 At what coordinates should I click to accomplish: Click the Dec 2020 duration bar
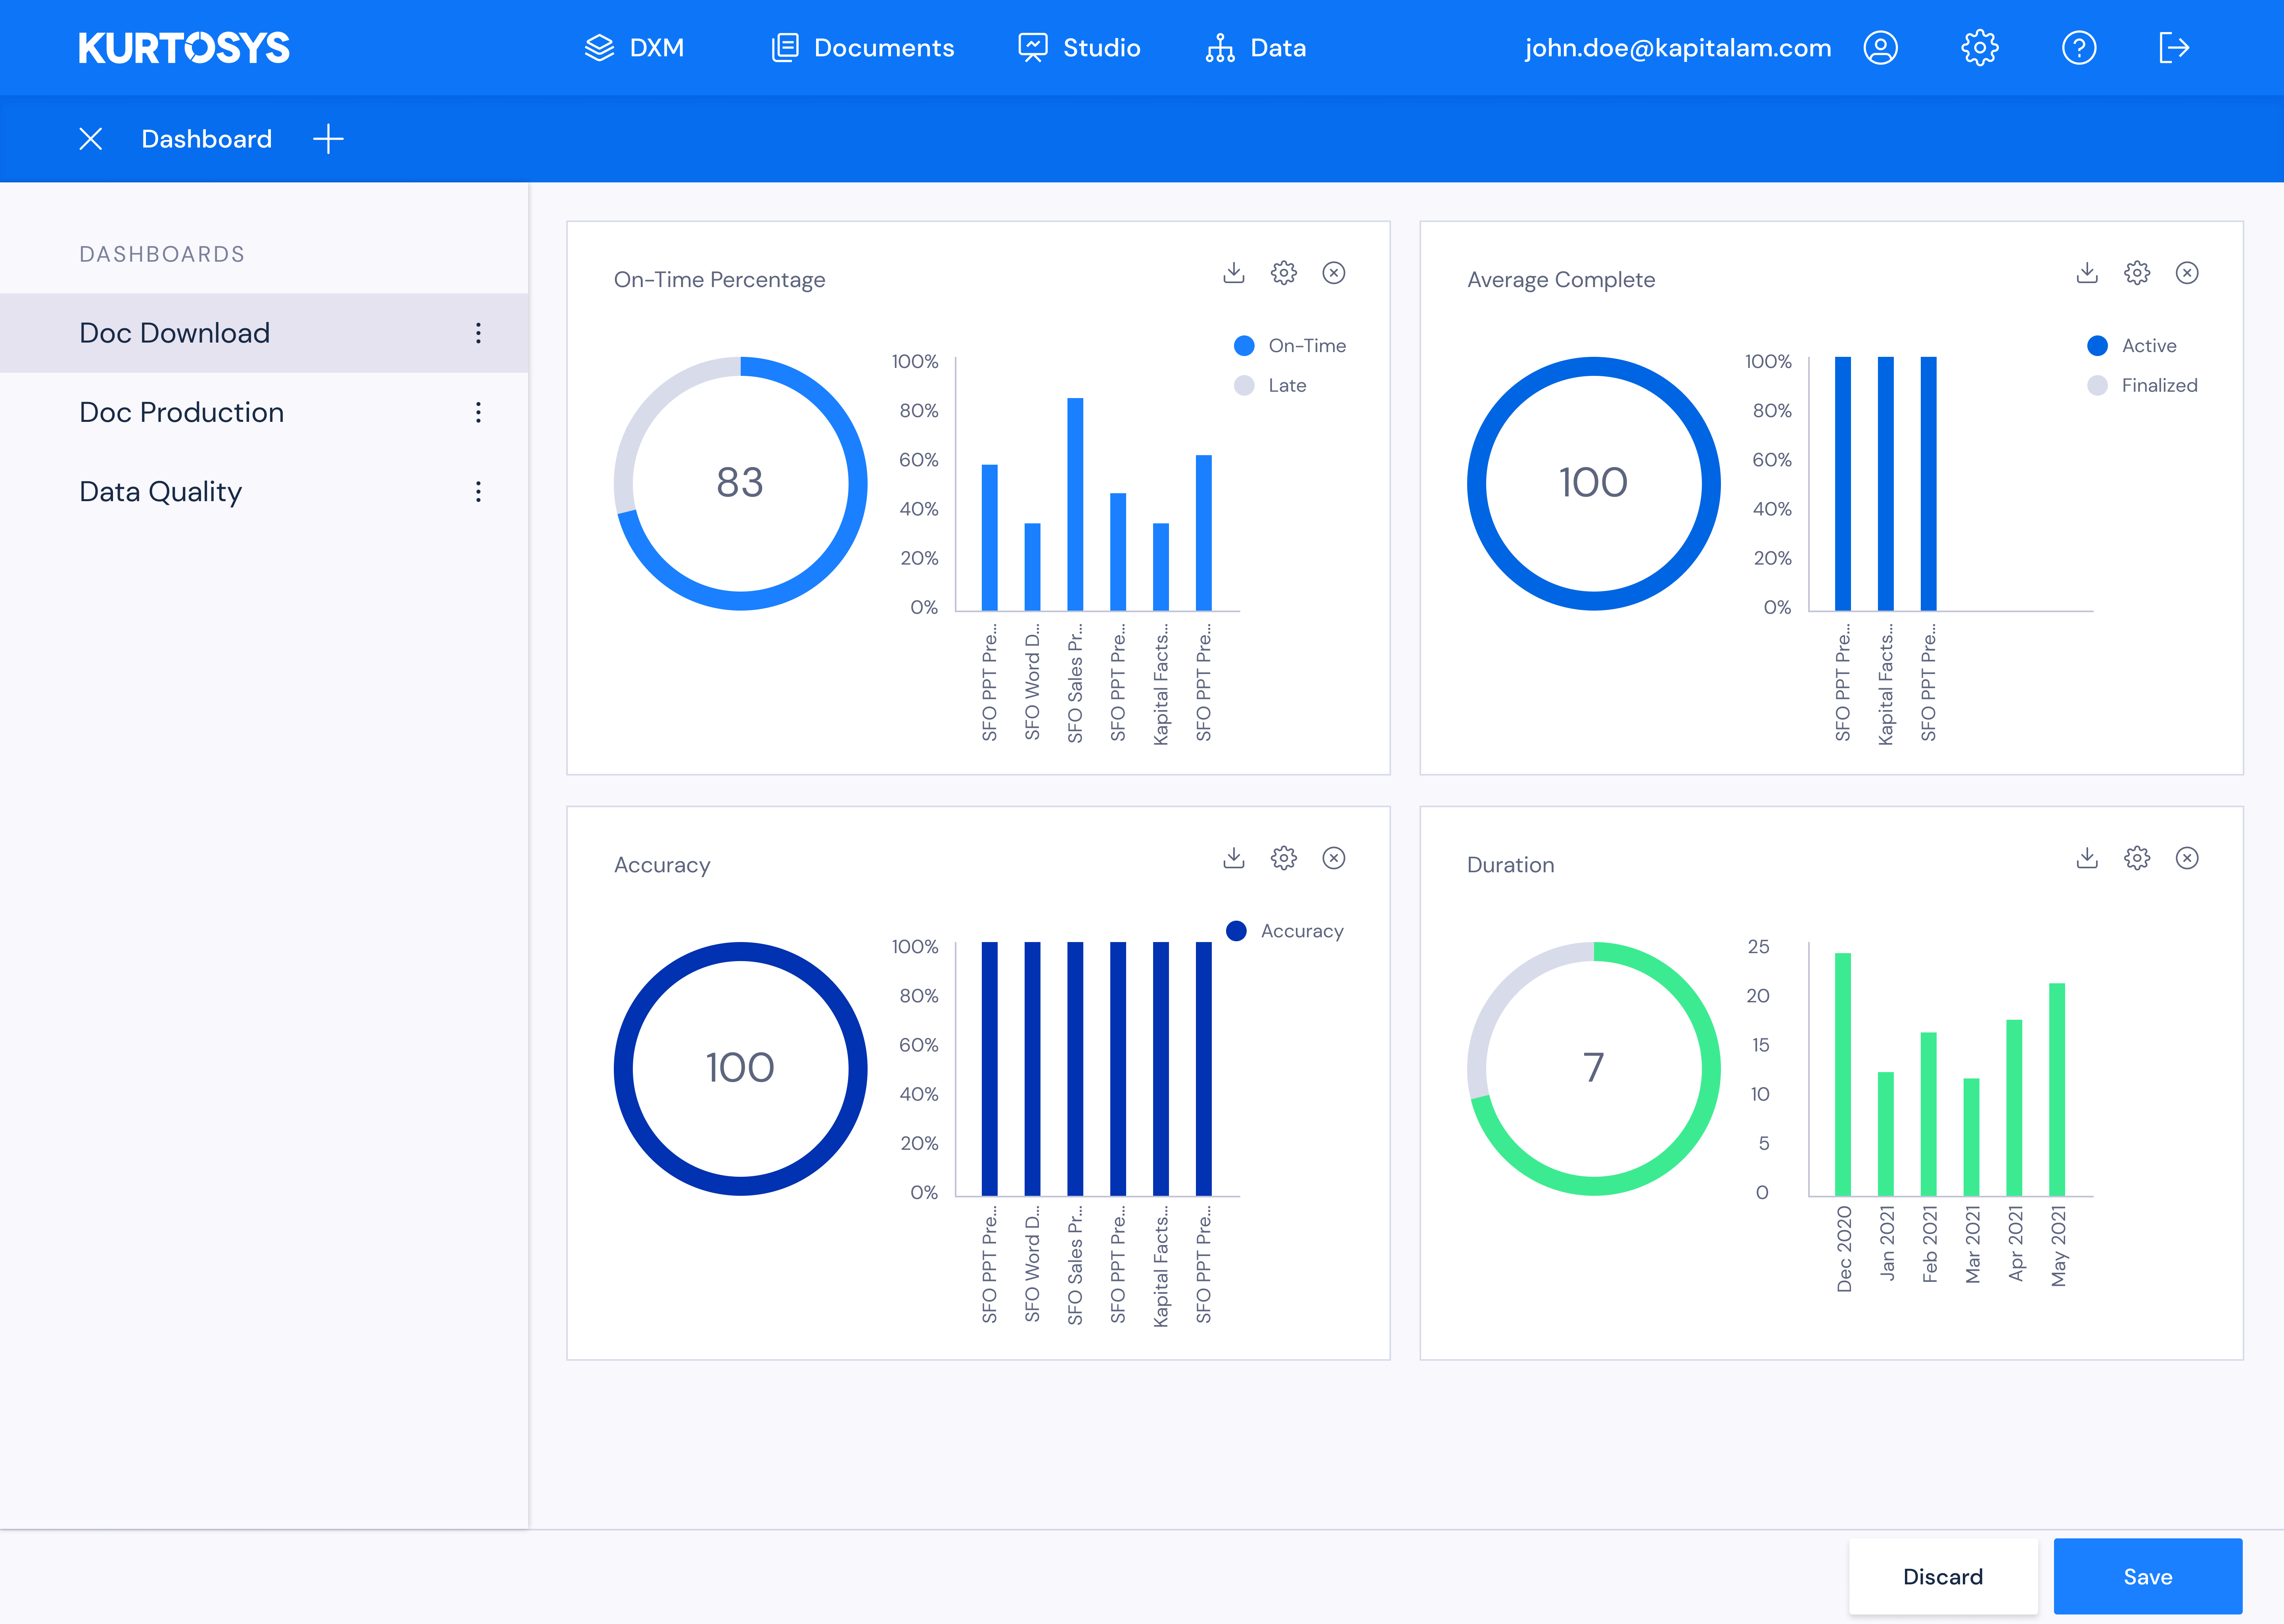1843,1074
